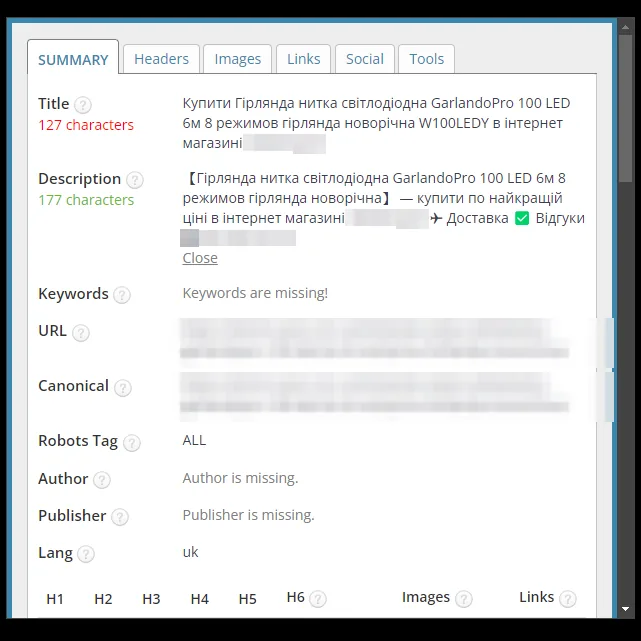Image resolution: width=641 pixels, height=641 pixels.
Task: Click the help icon next to Publisher
Action: 120,517
